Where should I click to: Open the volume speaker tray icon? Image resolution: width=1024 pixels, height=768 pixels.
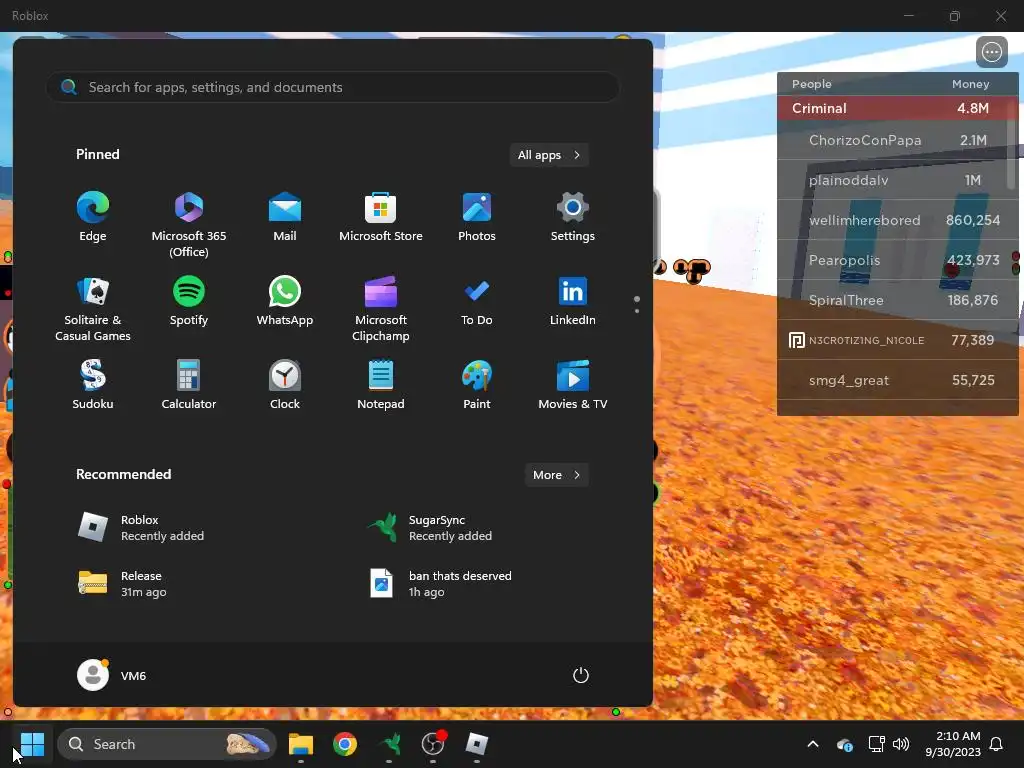901,744
